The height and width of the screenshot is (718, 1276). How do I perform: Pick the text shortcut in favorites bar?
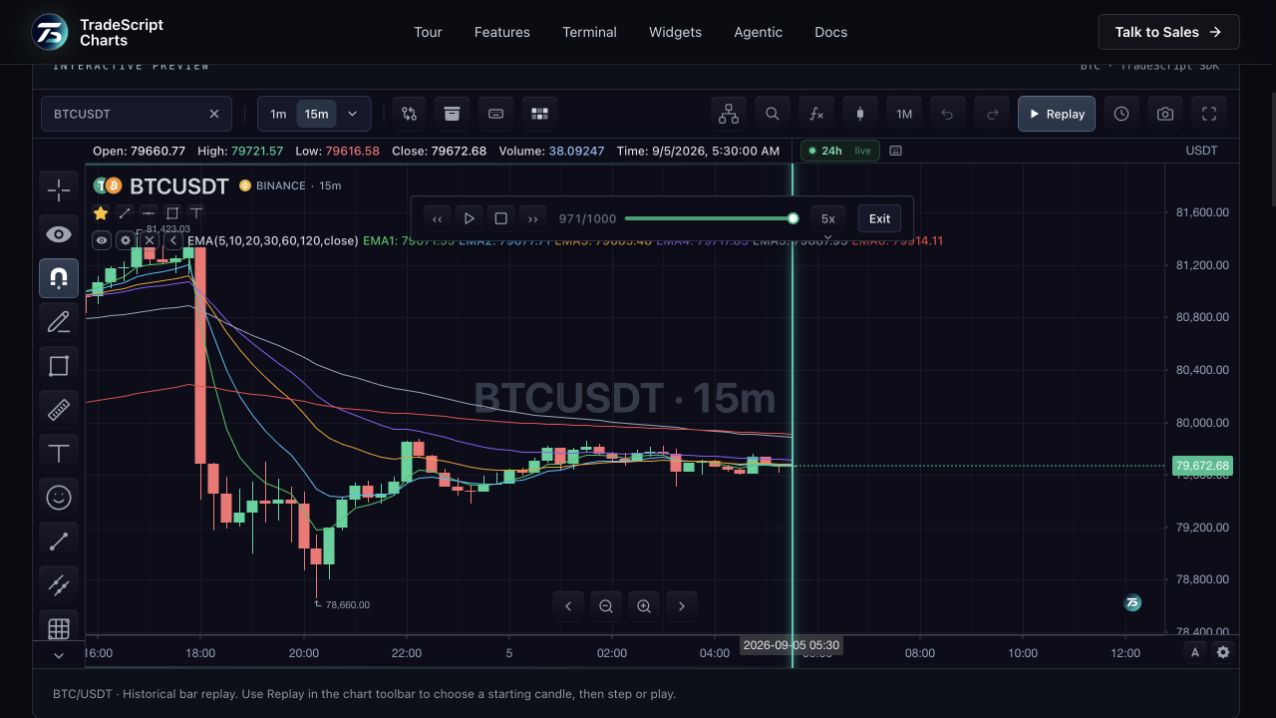pos(196,213)
